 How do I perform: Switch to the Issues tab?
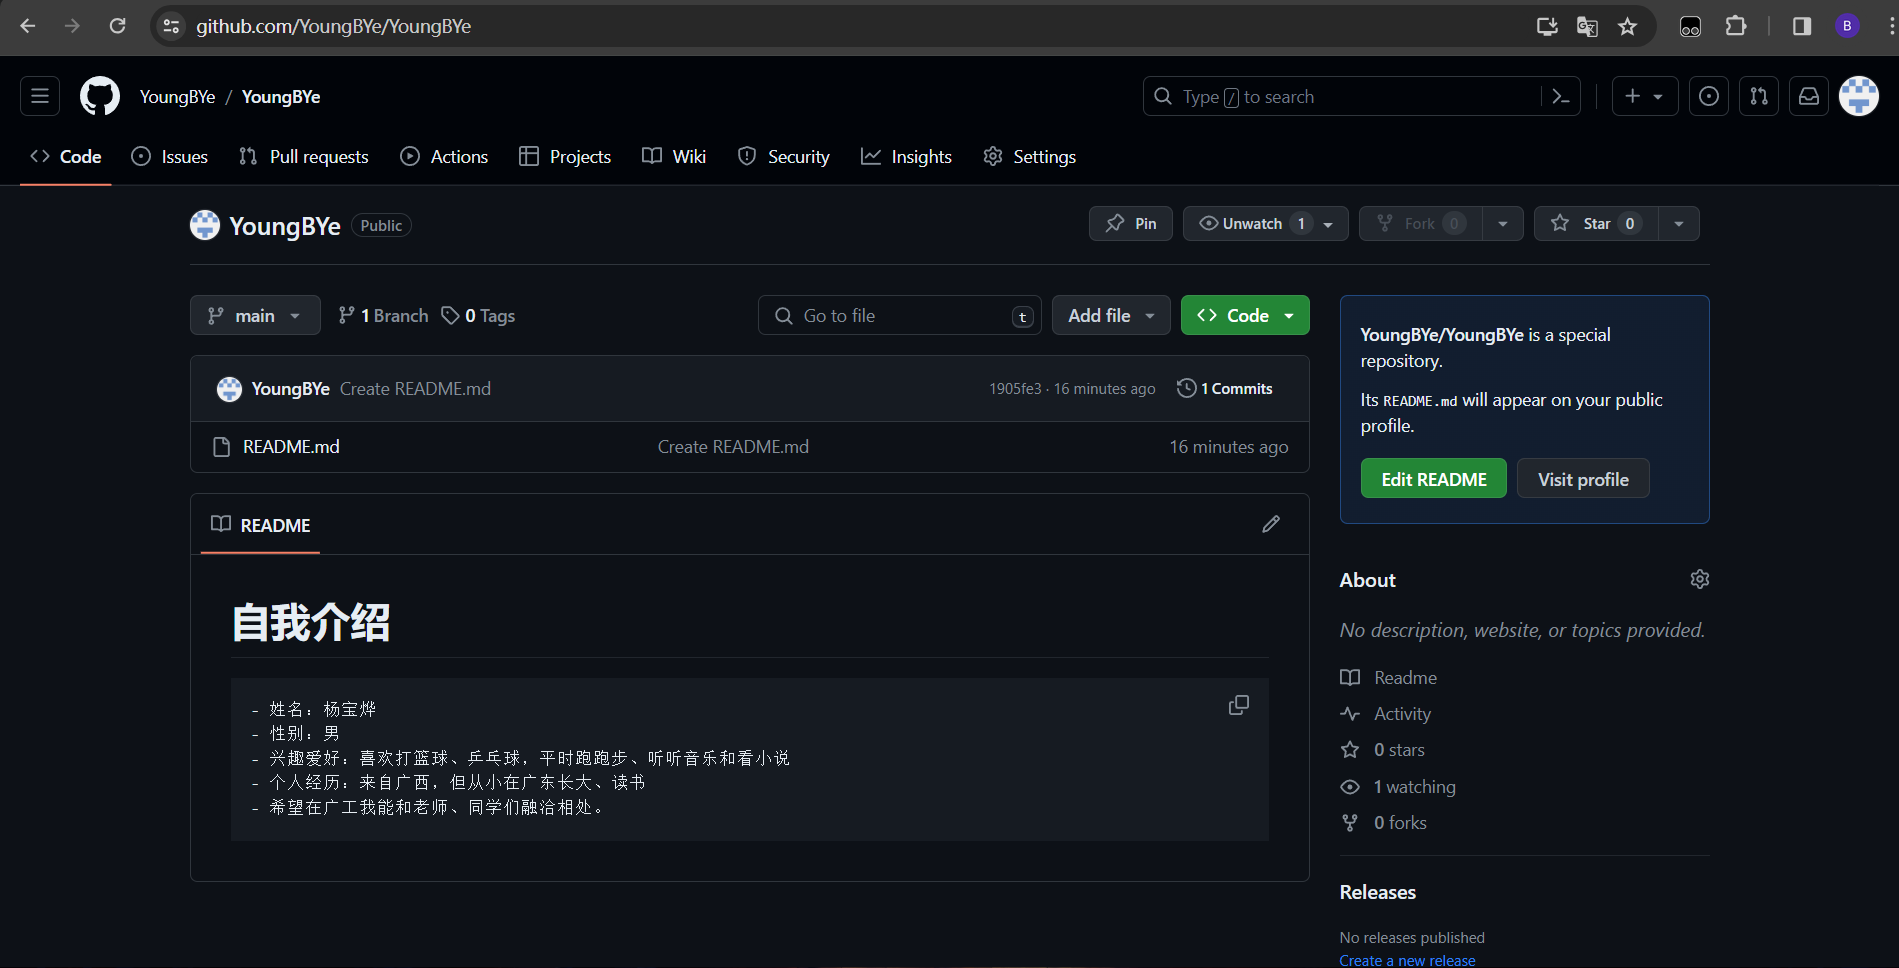click(170, 156)
